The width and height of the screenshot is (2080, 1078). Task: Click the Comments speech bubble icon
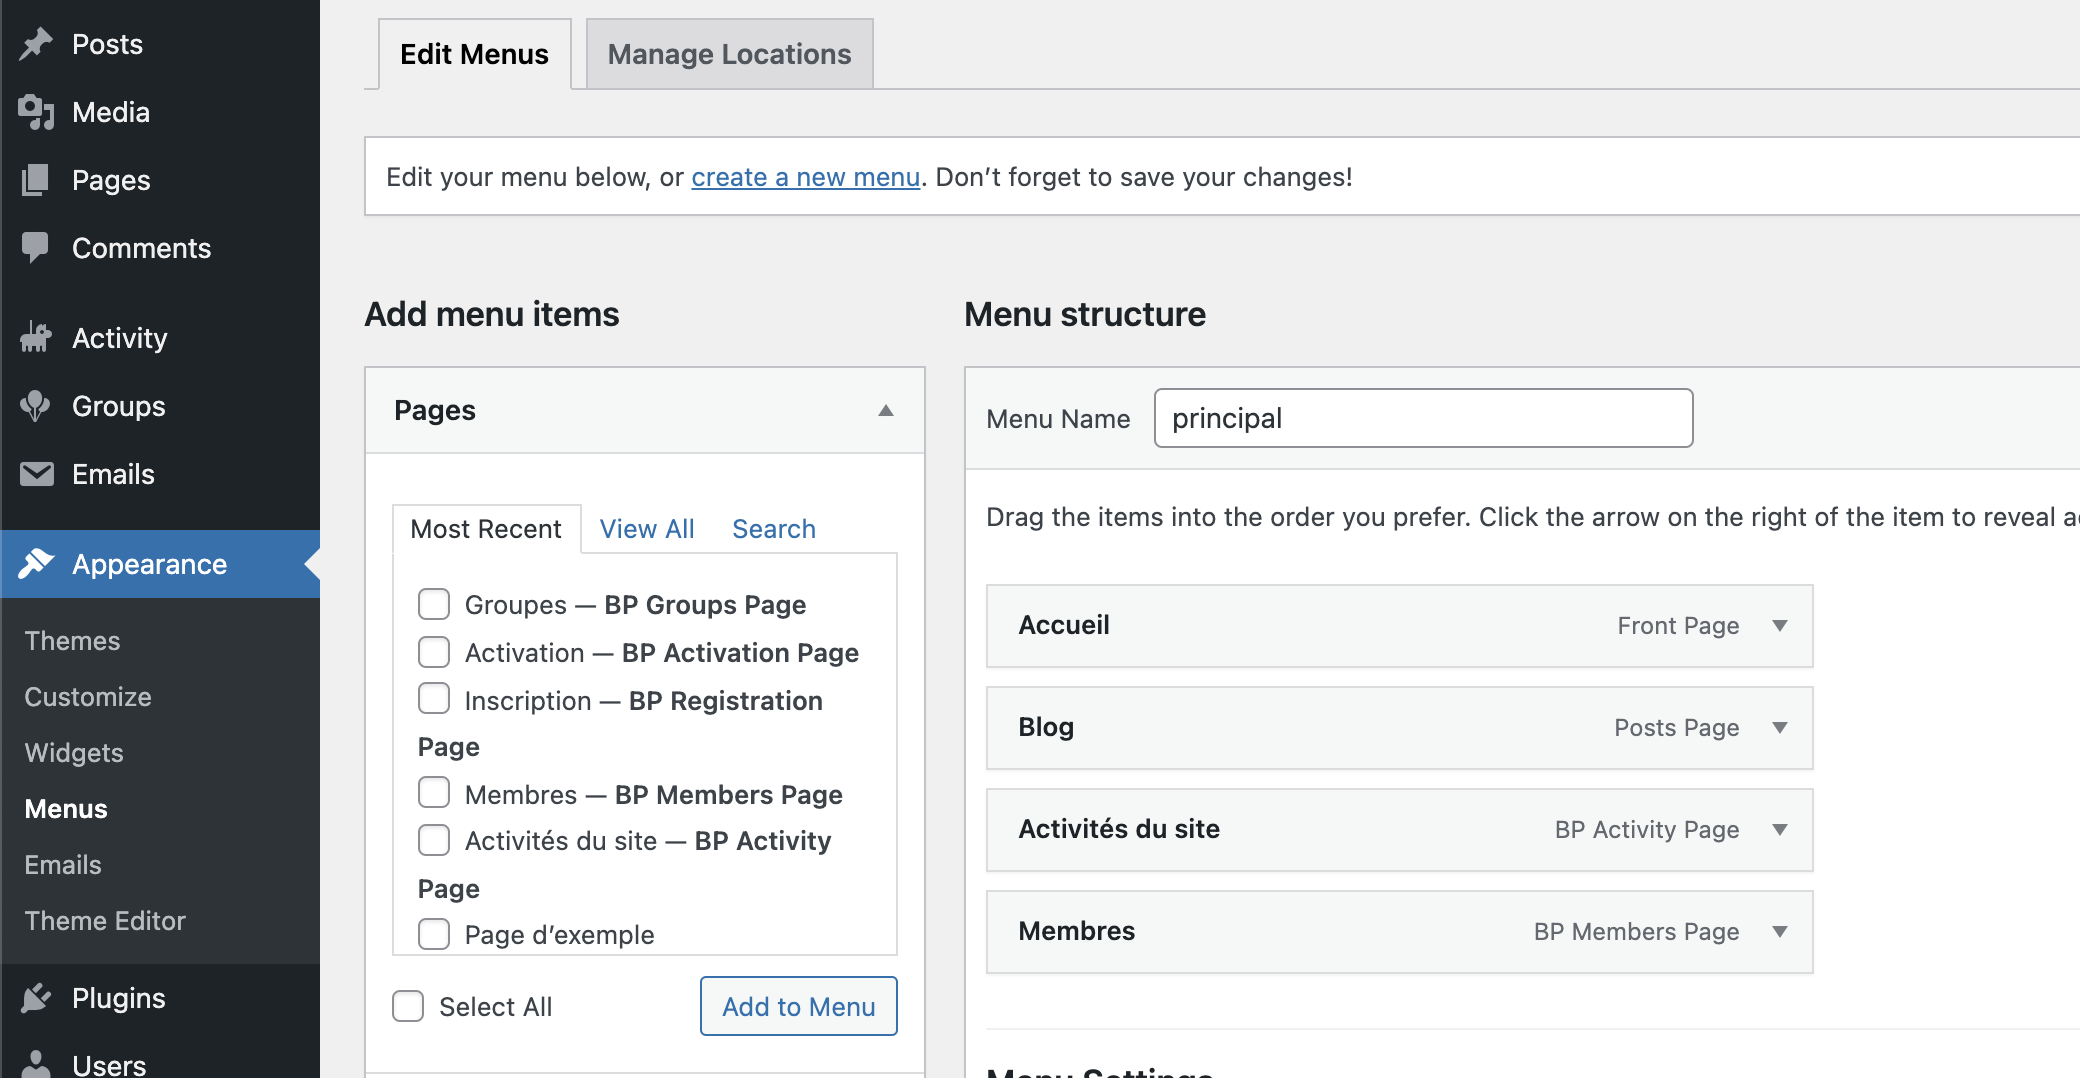click(36, 248)
